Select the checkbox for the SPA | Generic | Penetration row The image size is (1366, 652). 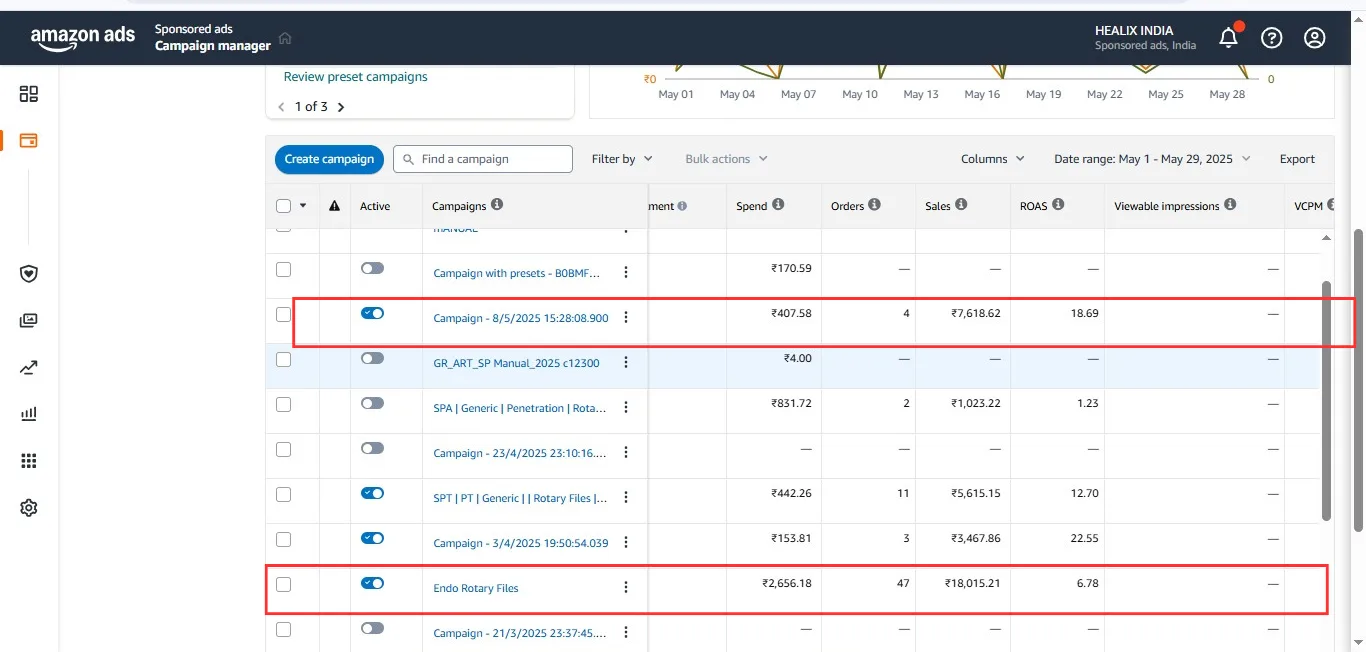(283, 404)
